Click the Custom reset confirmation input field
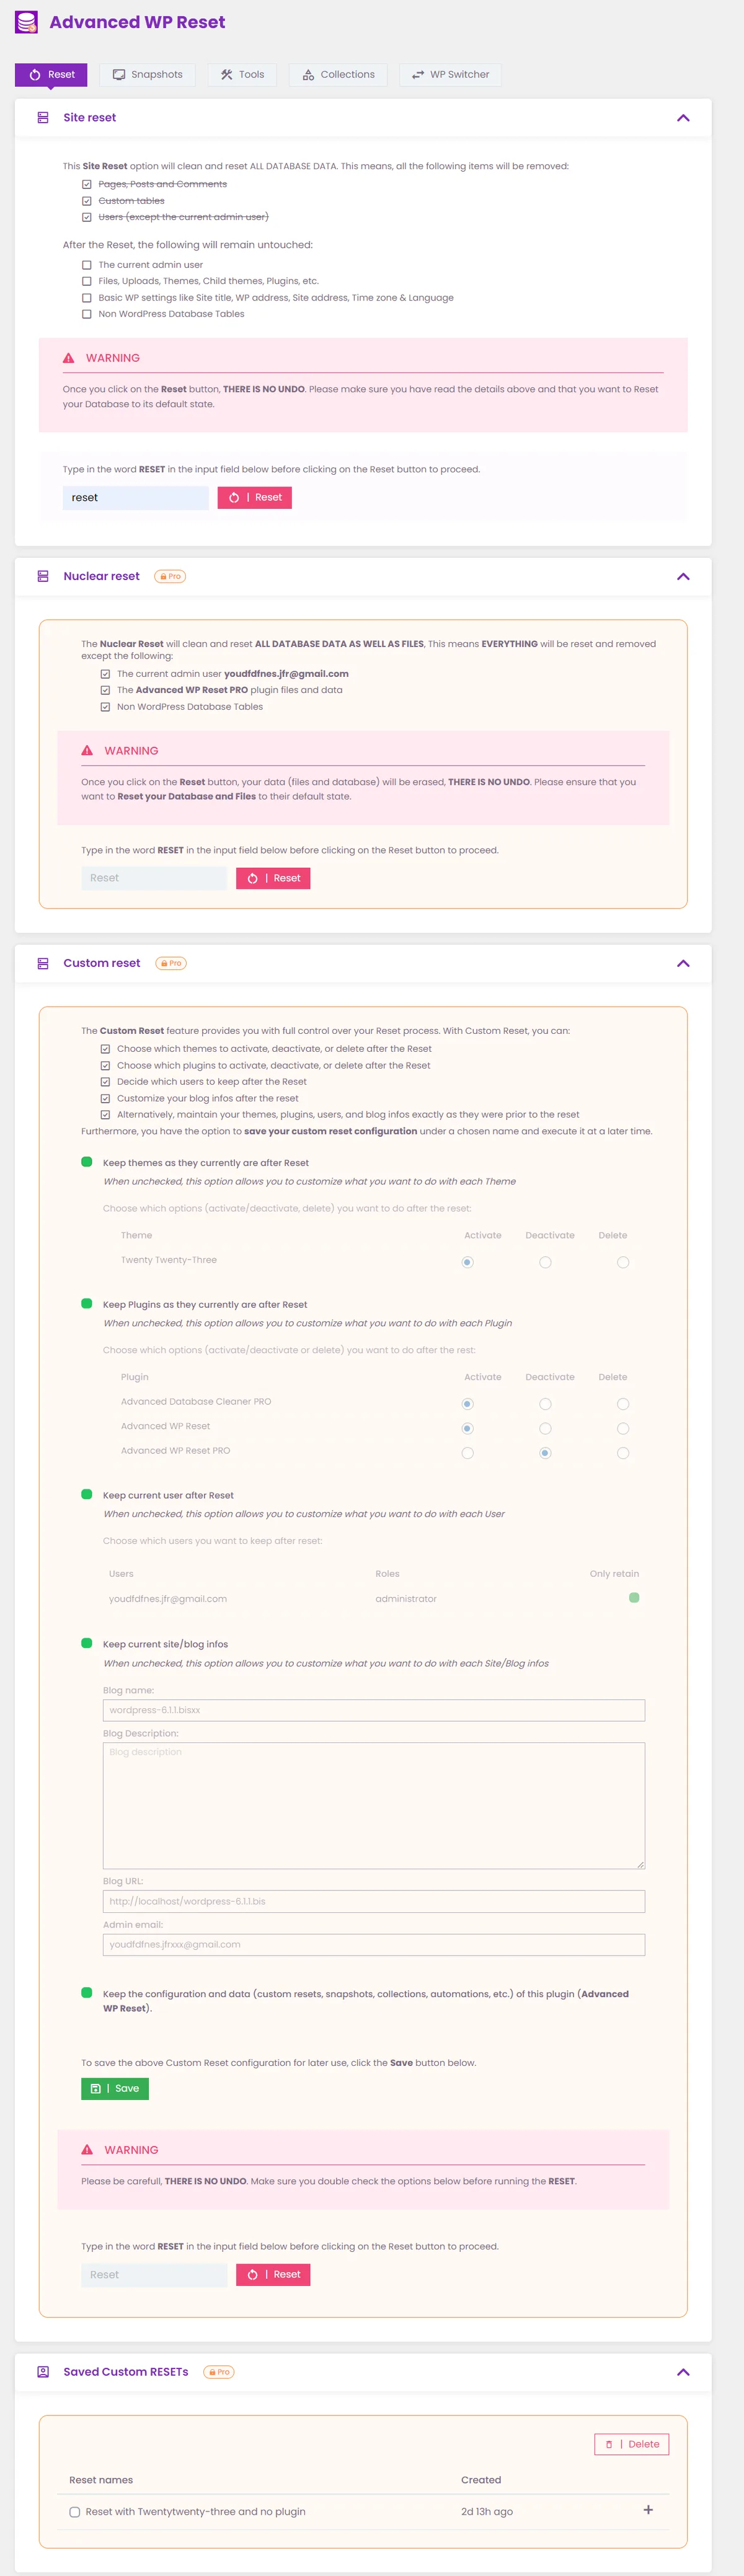744x2576 pixels. tap(154, 2275)
